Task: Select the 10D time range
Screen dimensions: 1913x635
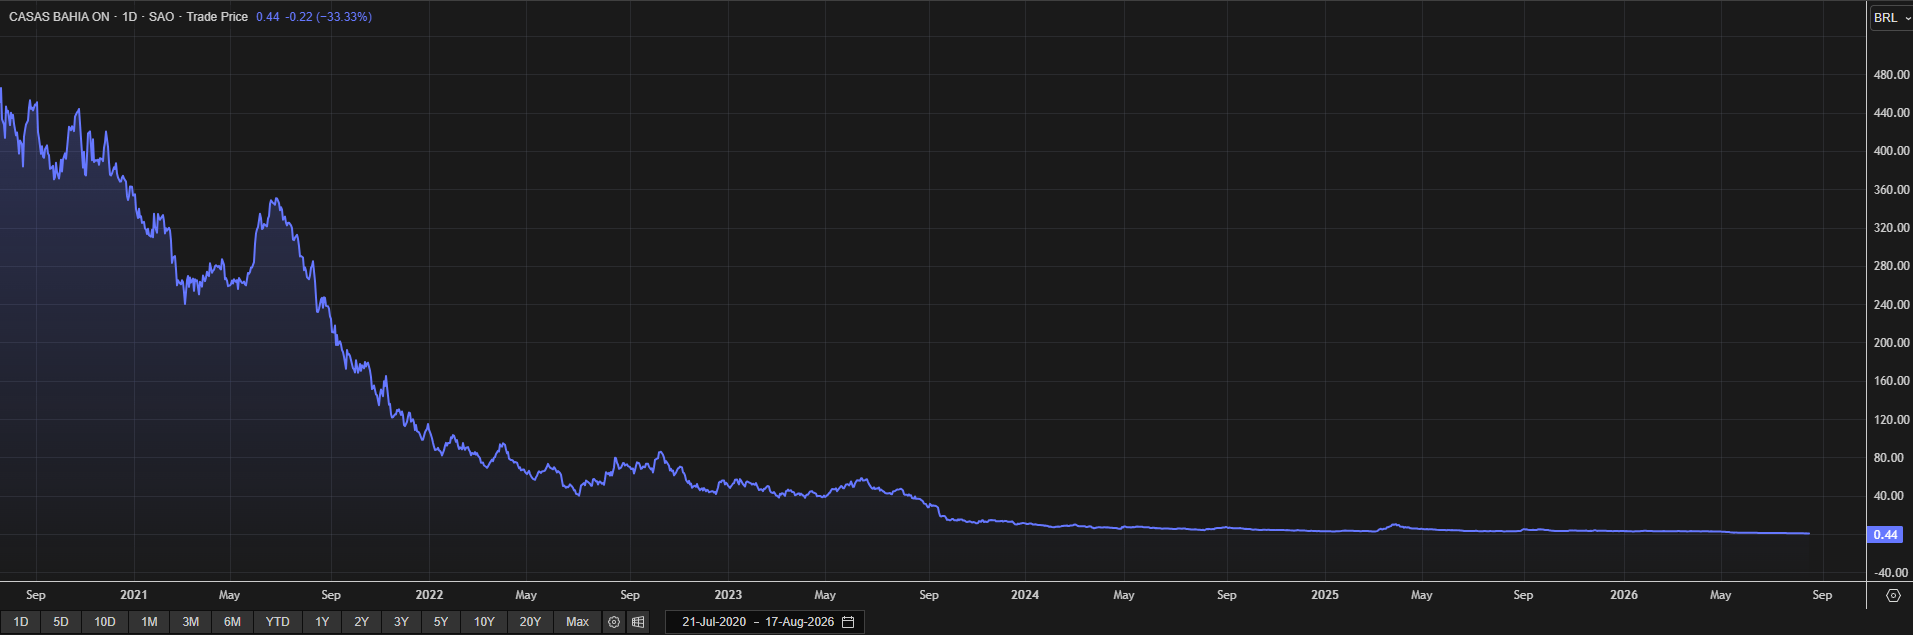Action: point(105,622)
